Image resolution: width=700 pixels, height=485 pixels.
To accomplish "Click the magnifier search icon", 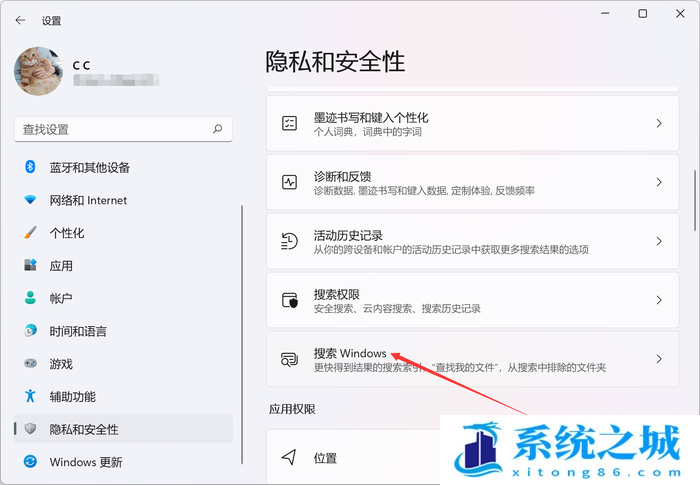I will click(217, 129).
